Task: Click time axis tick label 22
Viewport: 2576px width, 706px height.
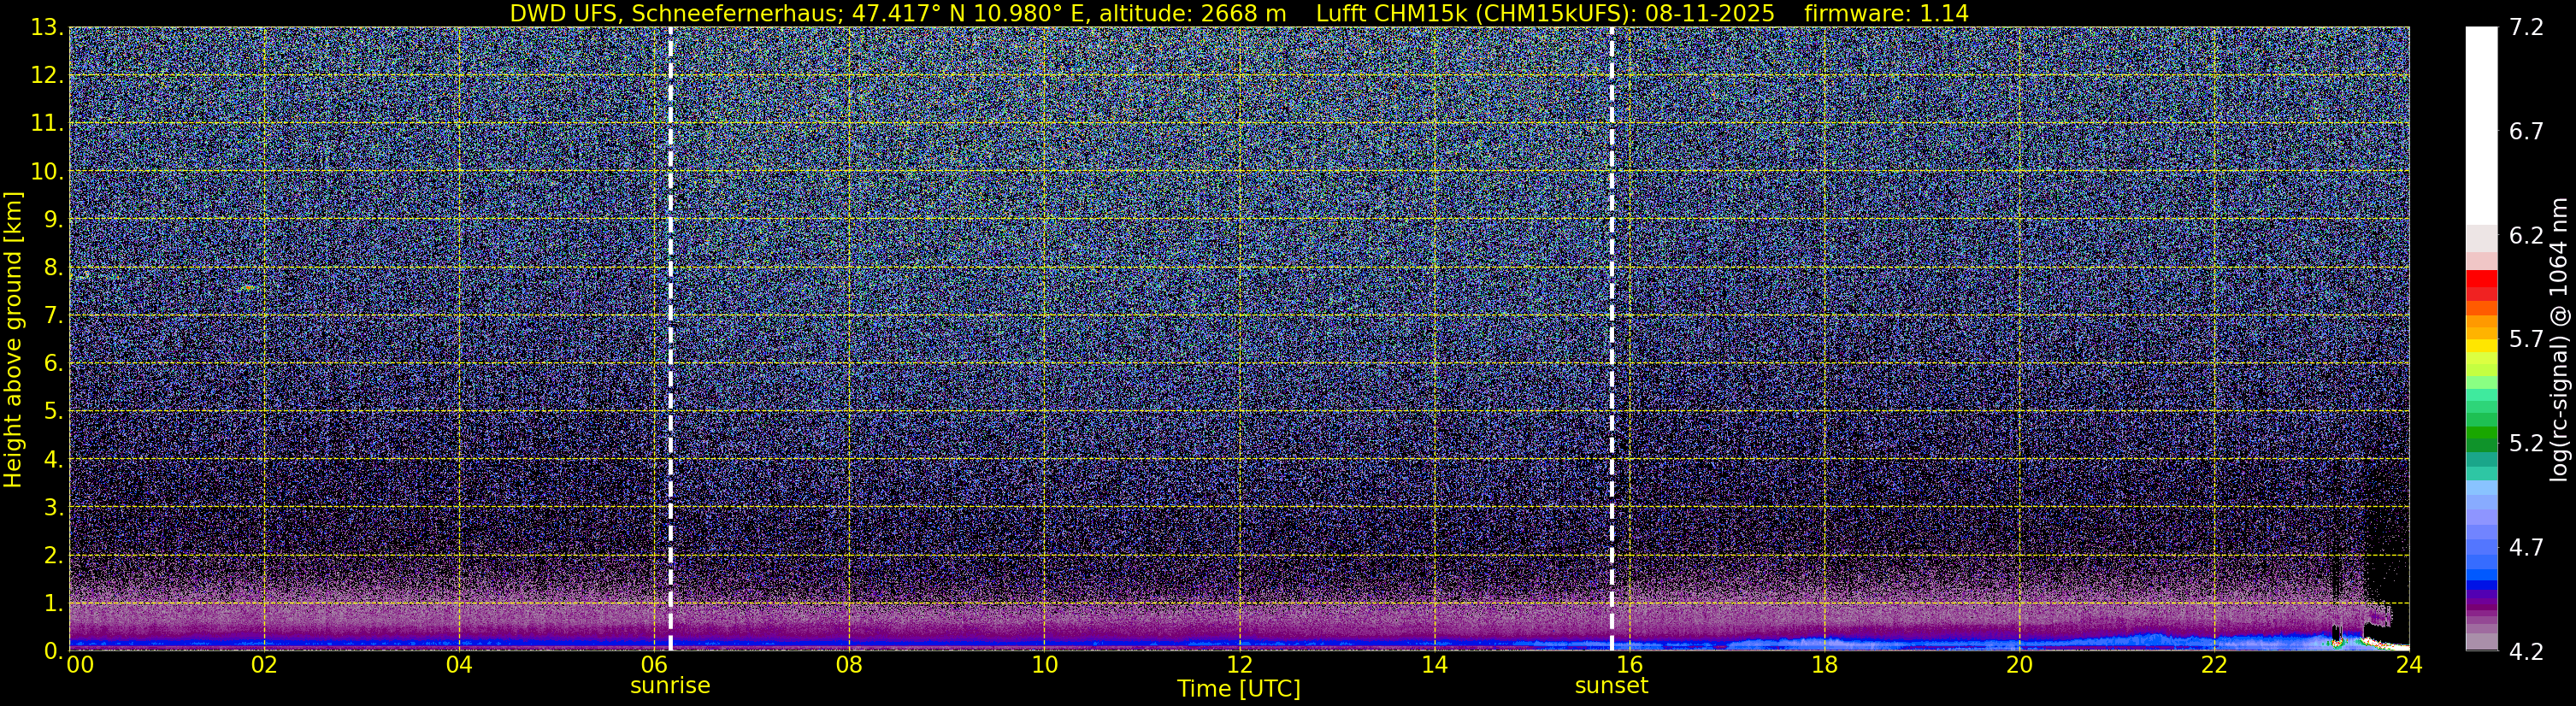Action: (2214, 665)
